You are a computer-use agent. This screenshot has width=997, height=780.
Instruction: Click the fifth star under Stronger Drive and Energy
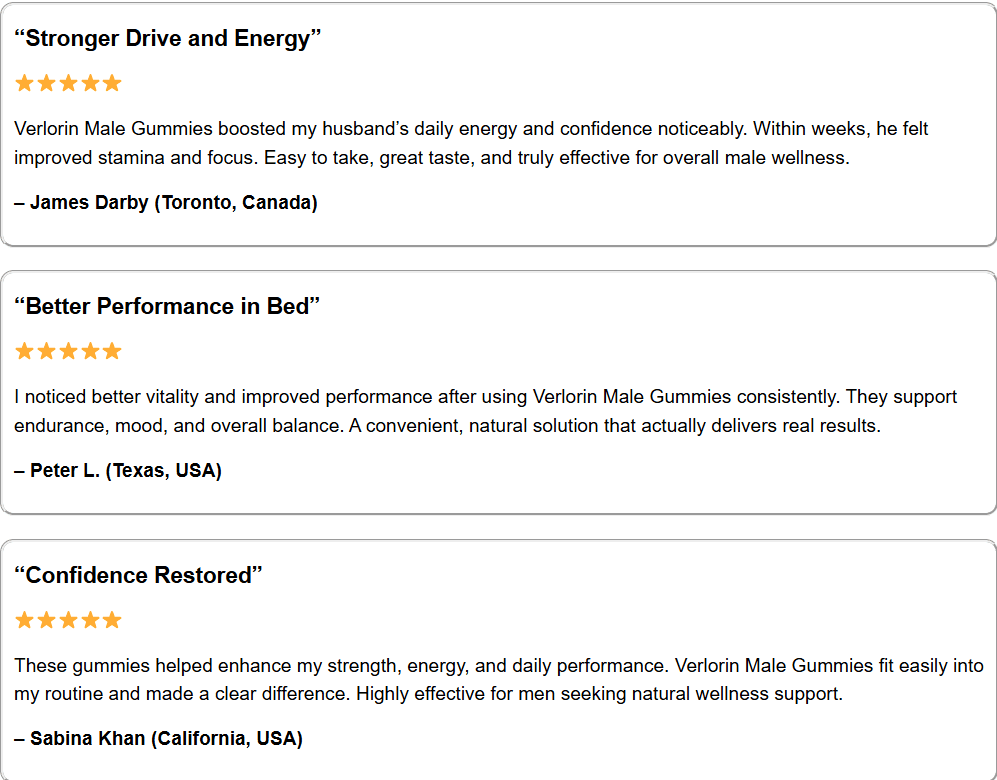tap(112, 83)
